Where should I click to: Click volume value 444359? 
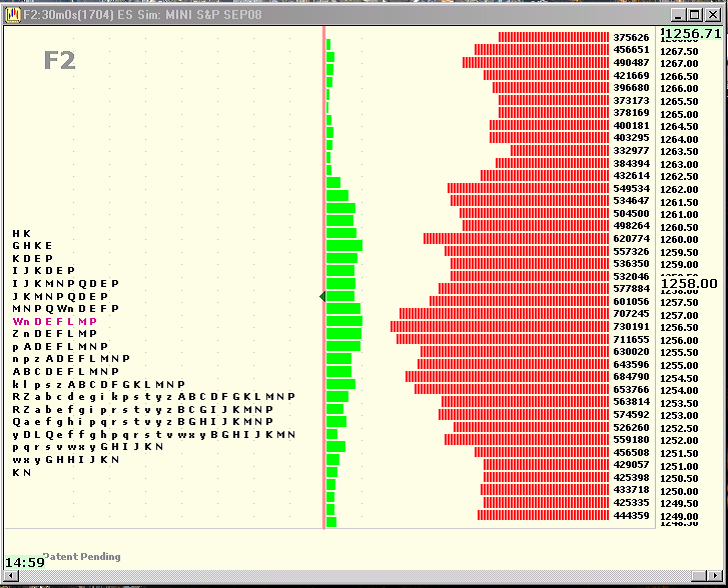(631, 515)
